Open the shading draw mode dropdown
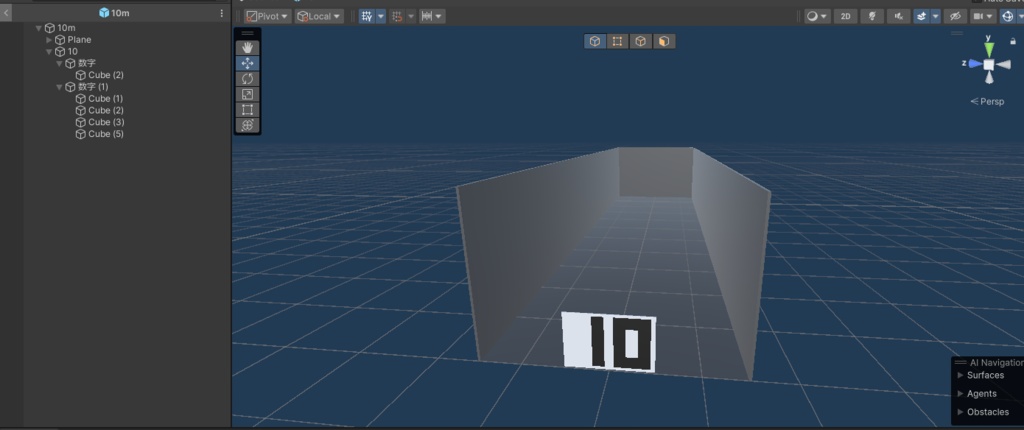This screenshot has width=1024, height=430. point(817,16)
